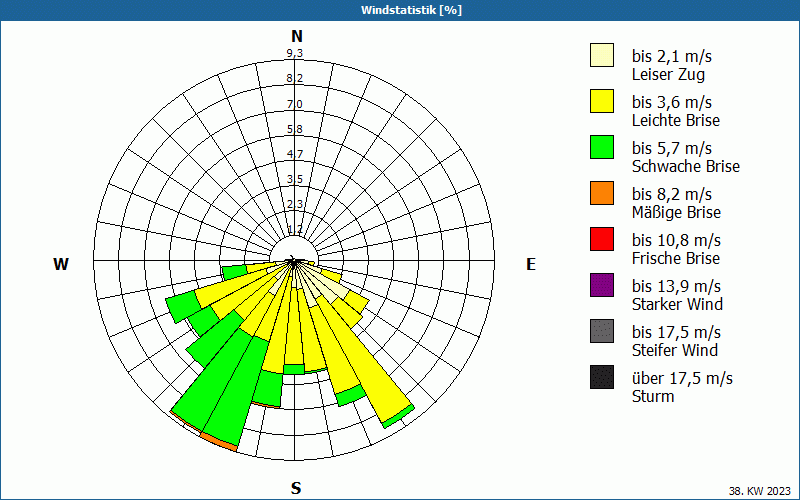Click the gray 'bis 17,5 m/s' legend swatch
Screen dimensions: 800x500
point(602,331)
